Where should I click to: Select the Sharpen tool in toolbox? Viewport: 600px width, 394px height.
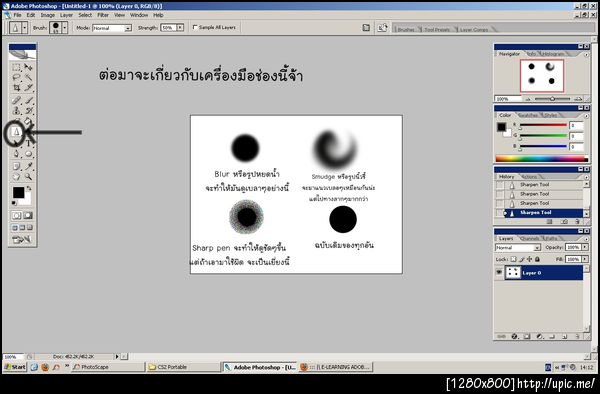click(16, 132)
